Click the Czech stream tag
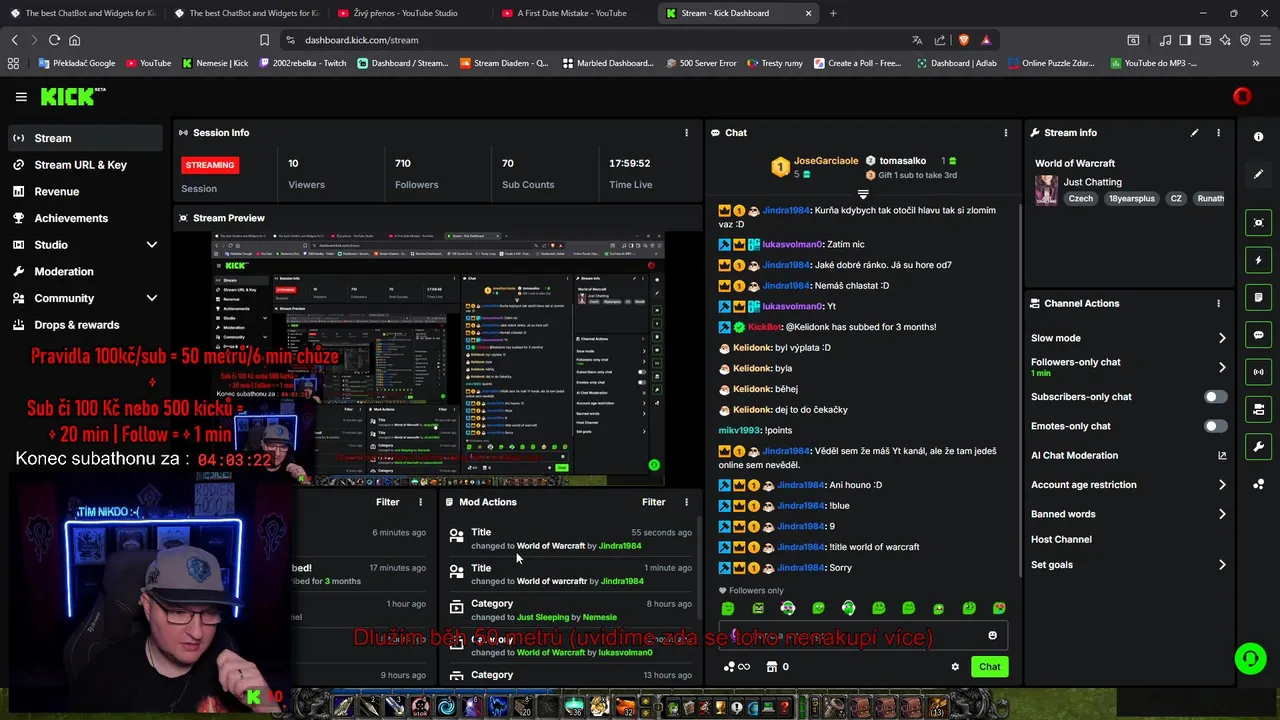 pyautogui.click(x=1080, y=199)
